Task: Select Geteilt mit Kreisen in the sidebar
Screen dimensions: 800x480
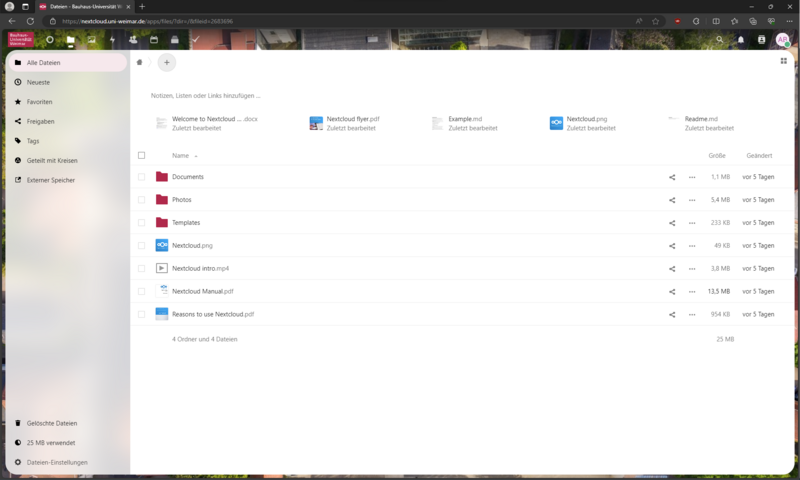Action: [x=67, y=160]
